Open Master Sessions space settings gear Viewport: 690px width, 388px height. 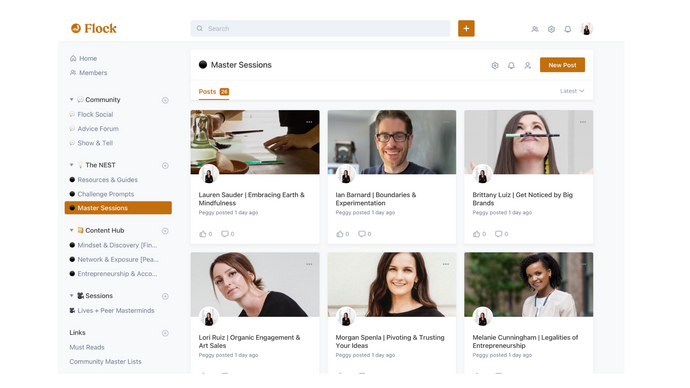pyautogui.click(x=495, y=66)
